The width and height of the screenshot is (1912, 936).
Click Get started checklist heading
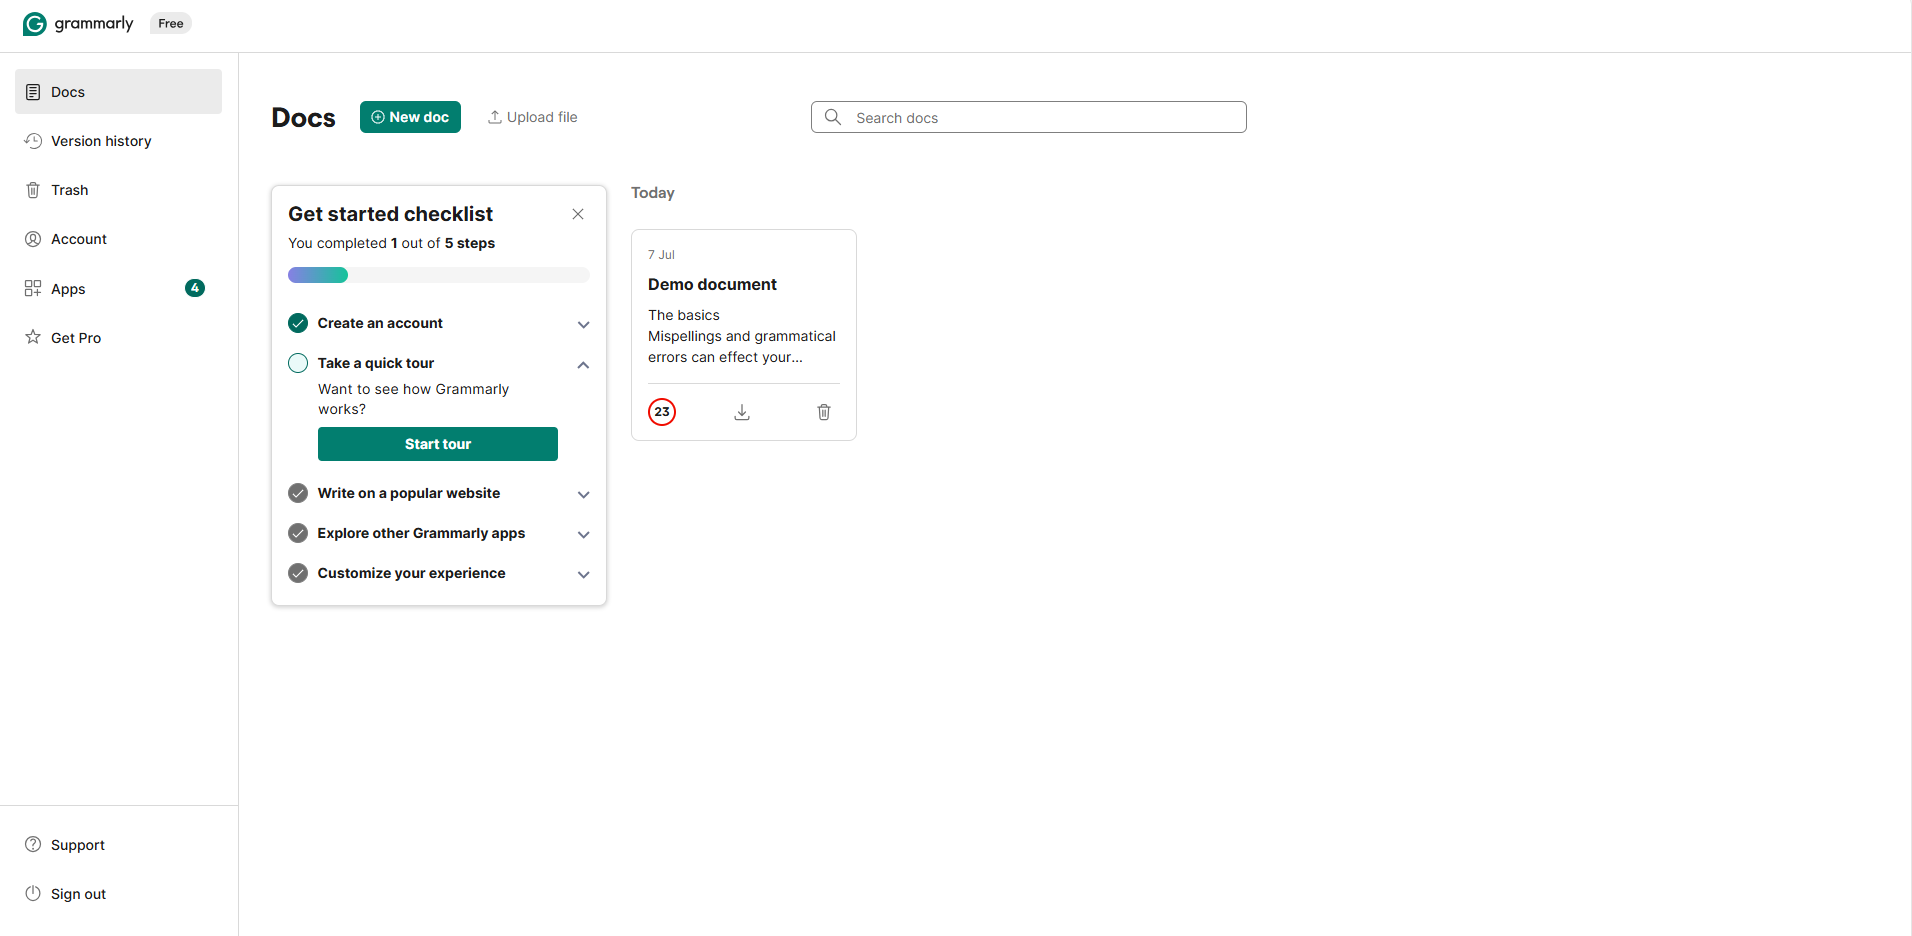pos(391,214)
